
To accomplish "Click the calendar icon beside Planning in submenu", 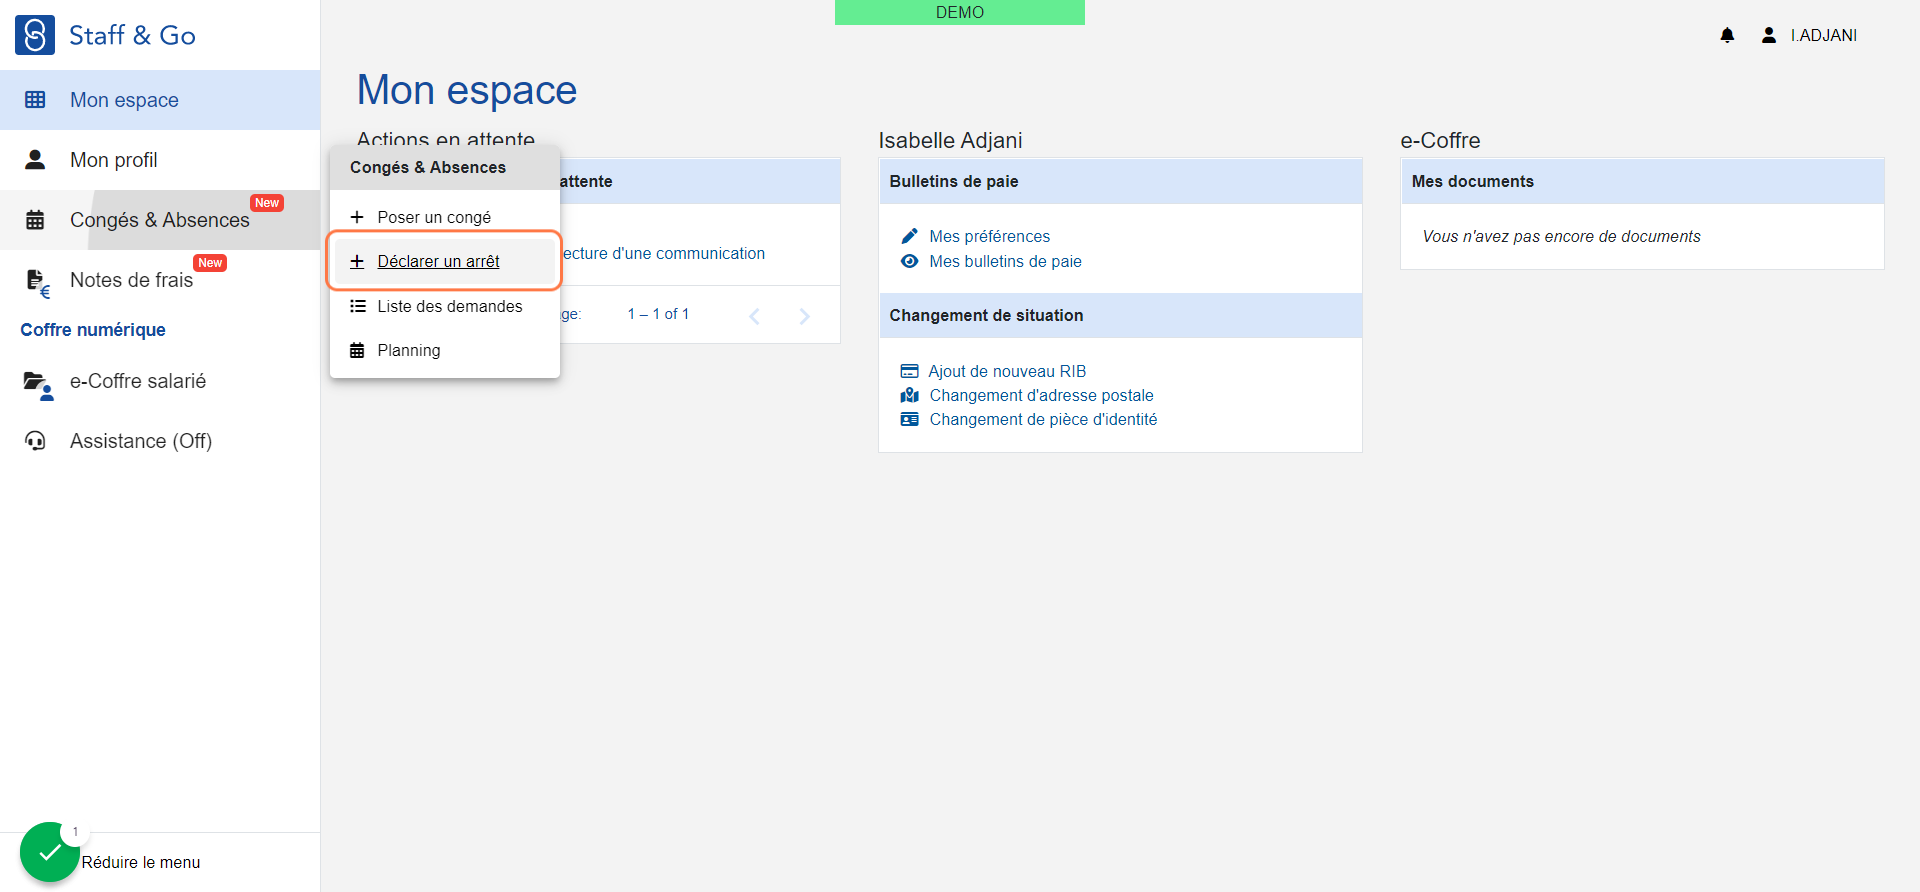I will (x=357, y=350).
